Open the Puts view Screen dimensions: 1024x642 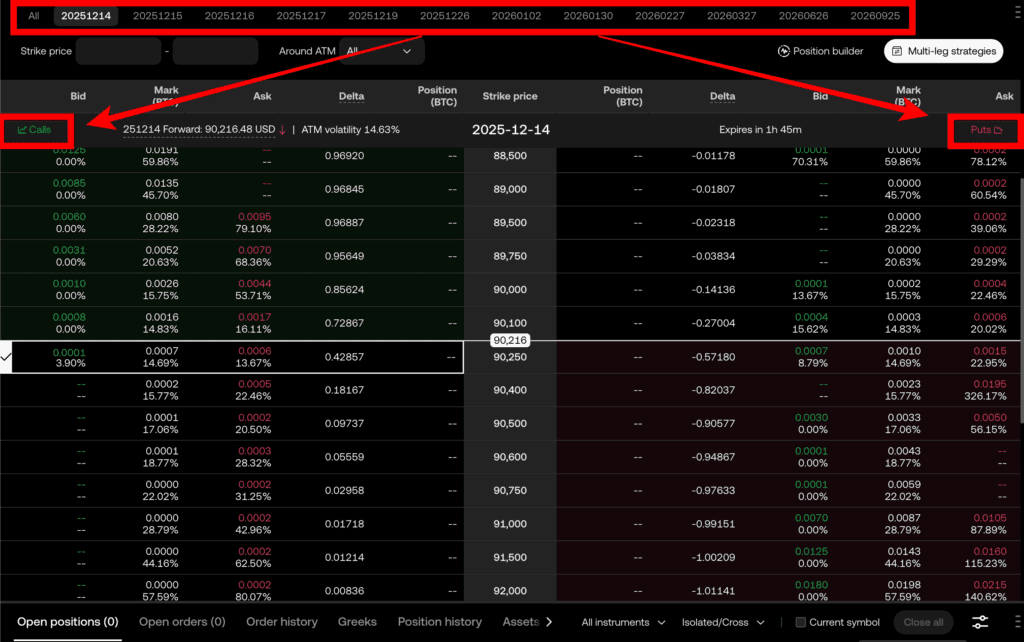(984, 130)
